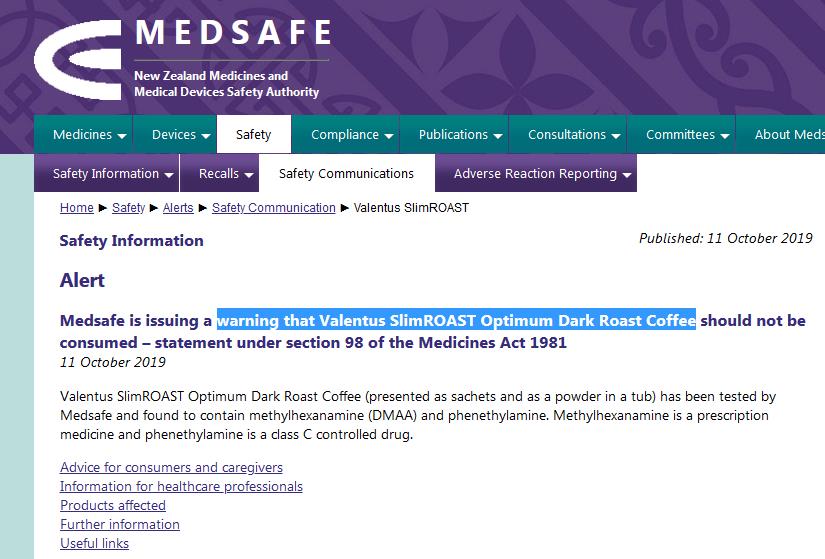Open the Recalls submenu

pyautogui.click(x=219, y=174)
